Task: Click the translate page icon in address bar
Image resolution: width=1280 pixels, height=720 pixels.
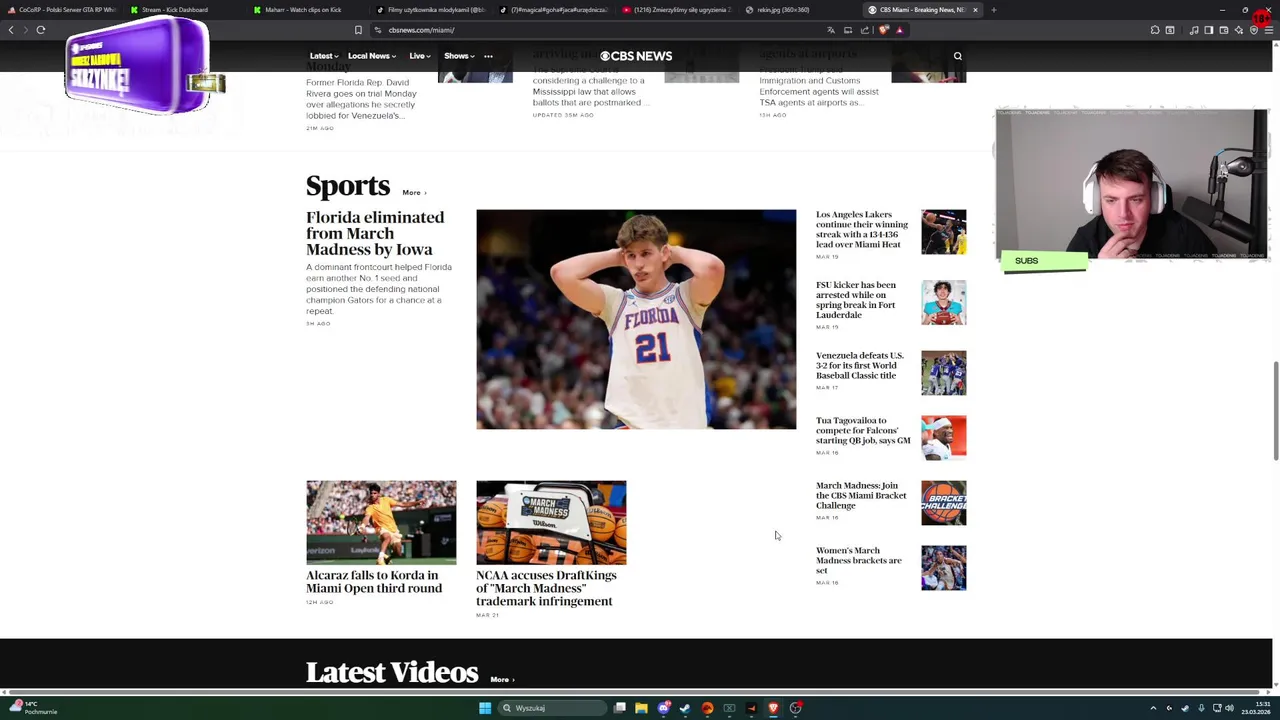Action: pos(831,30)
